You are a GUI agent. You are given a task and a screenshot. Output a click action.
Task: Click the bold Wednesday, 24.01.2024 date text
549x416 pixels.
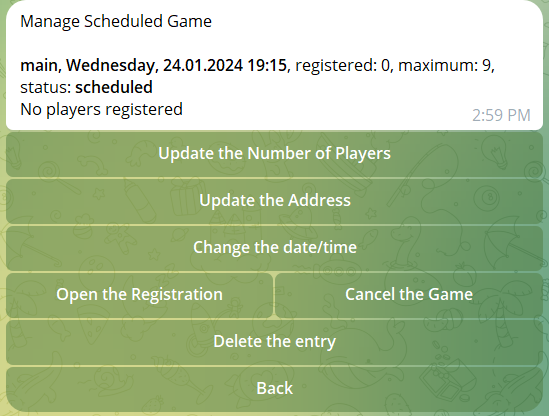pyautogui.click(x=155, y=65)
